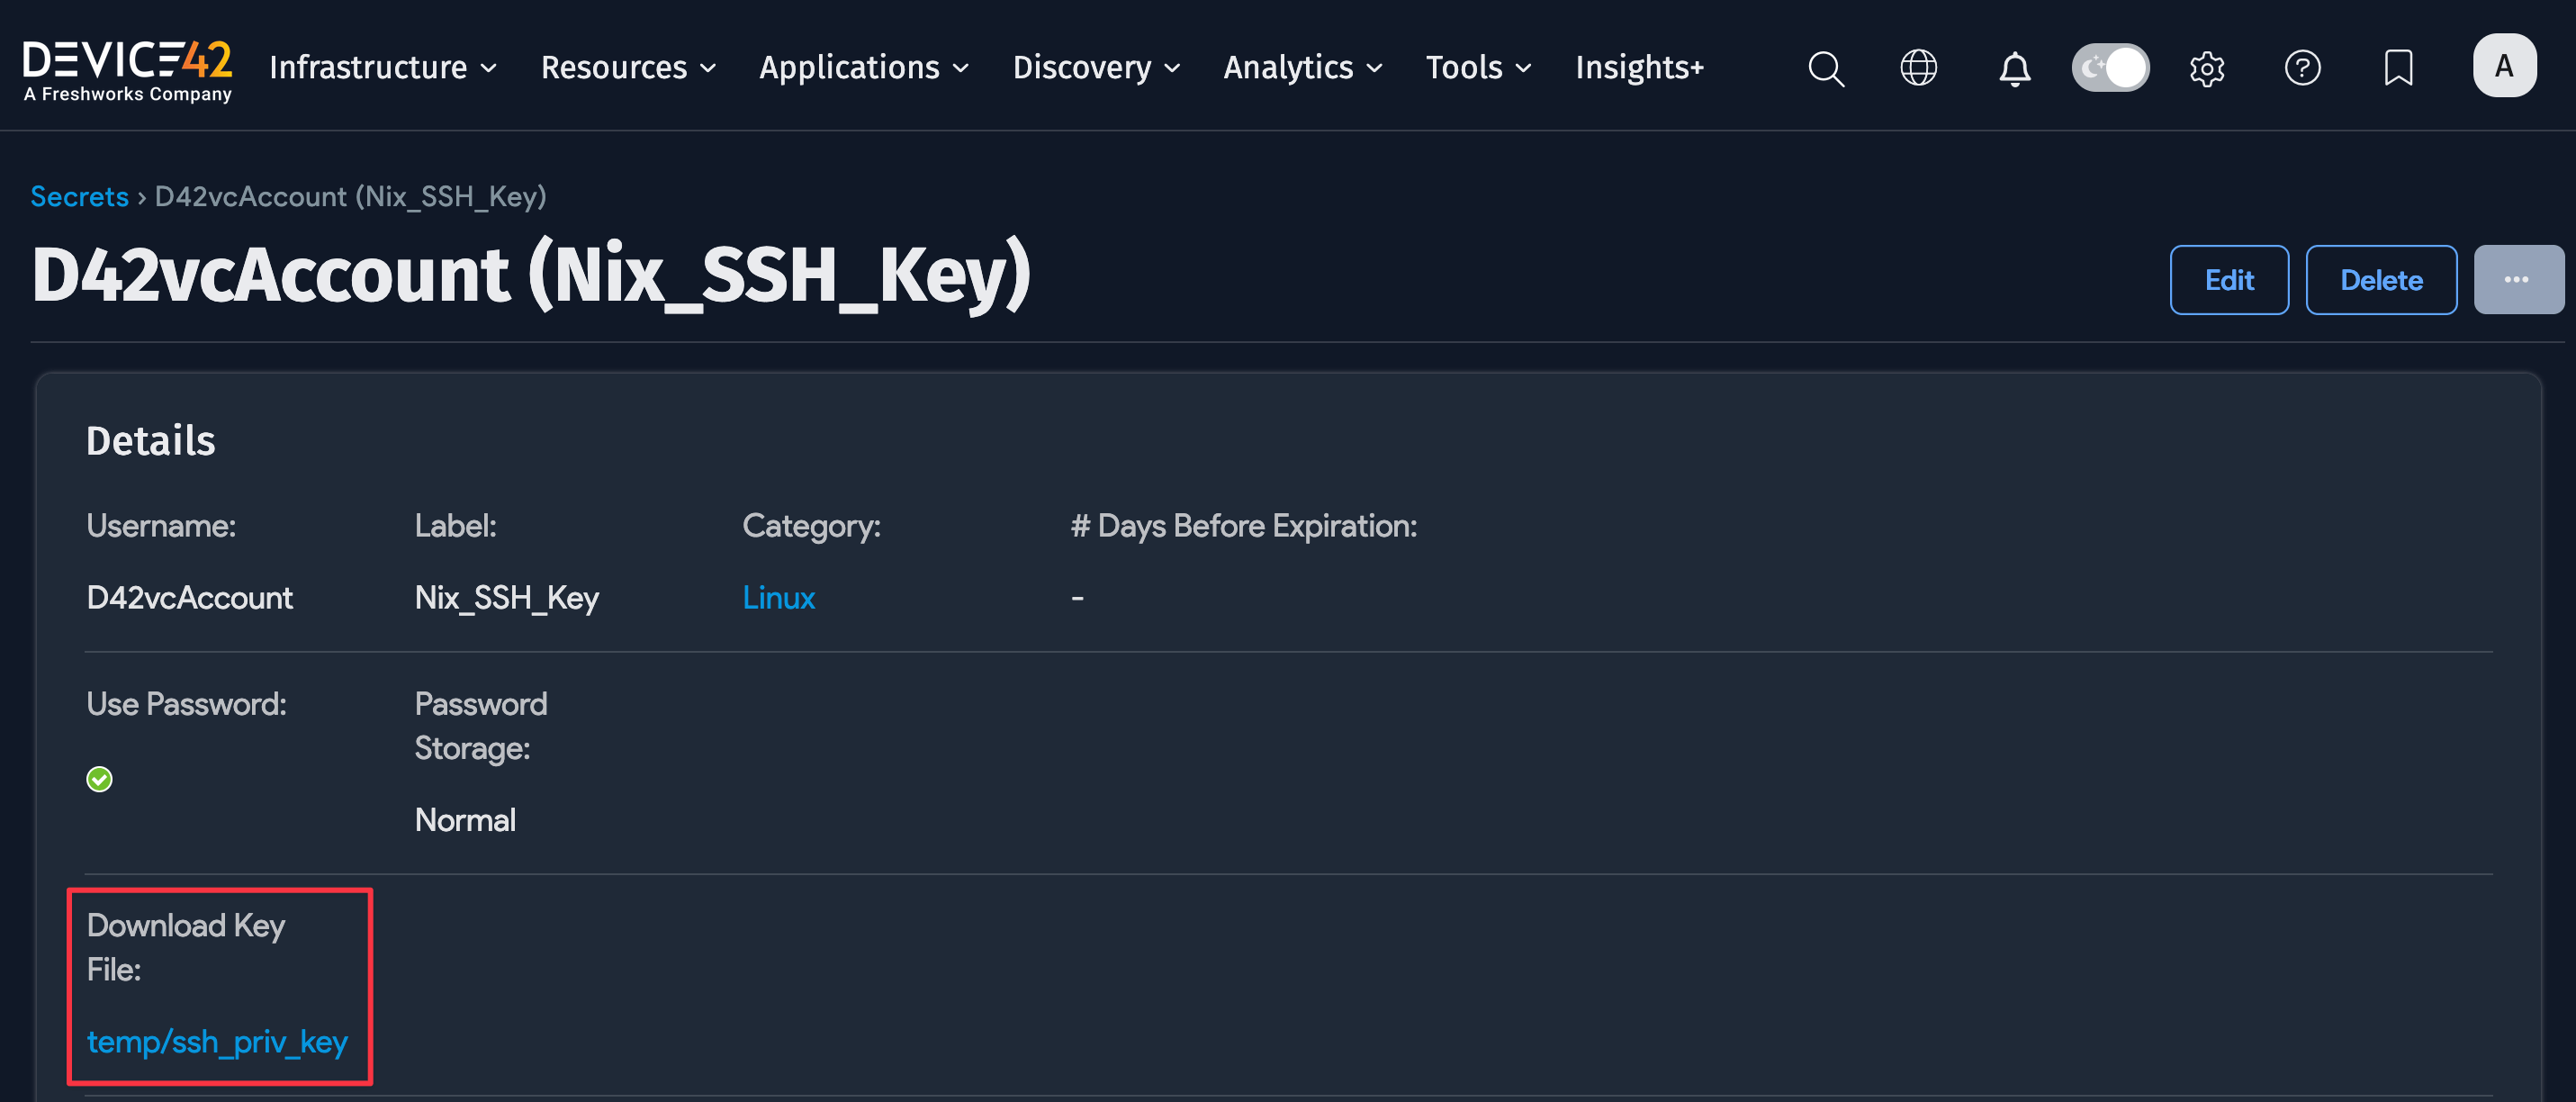The width and height of the screenshot is (2576, 1102).
Task: Toggle the theme switcher to light mode
Action: point(2110,67)
